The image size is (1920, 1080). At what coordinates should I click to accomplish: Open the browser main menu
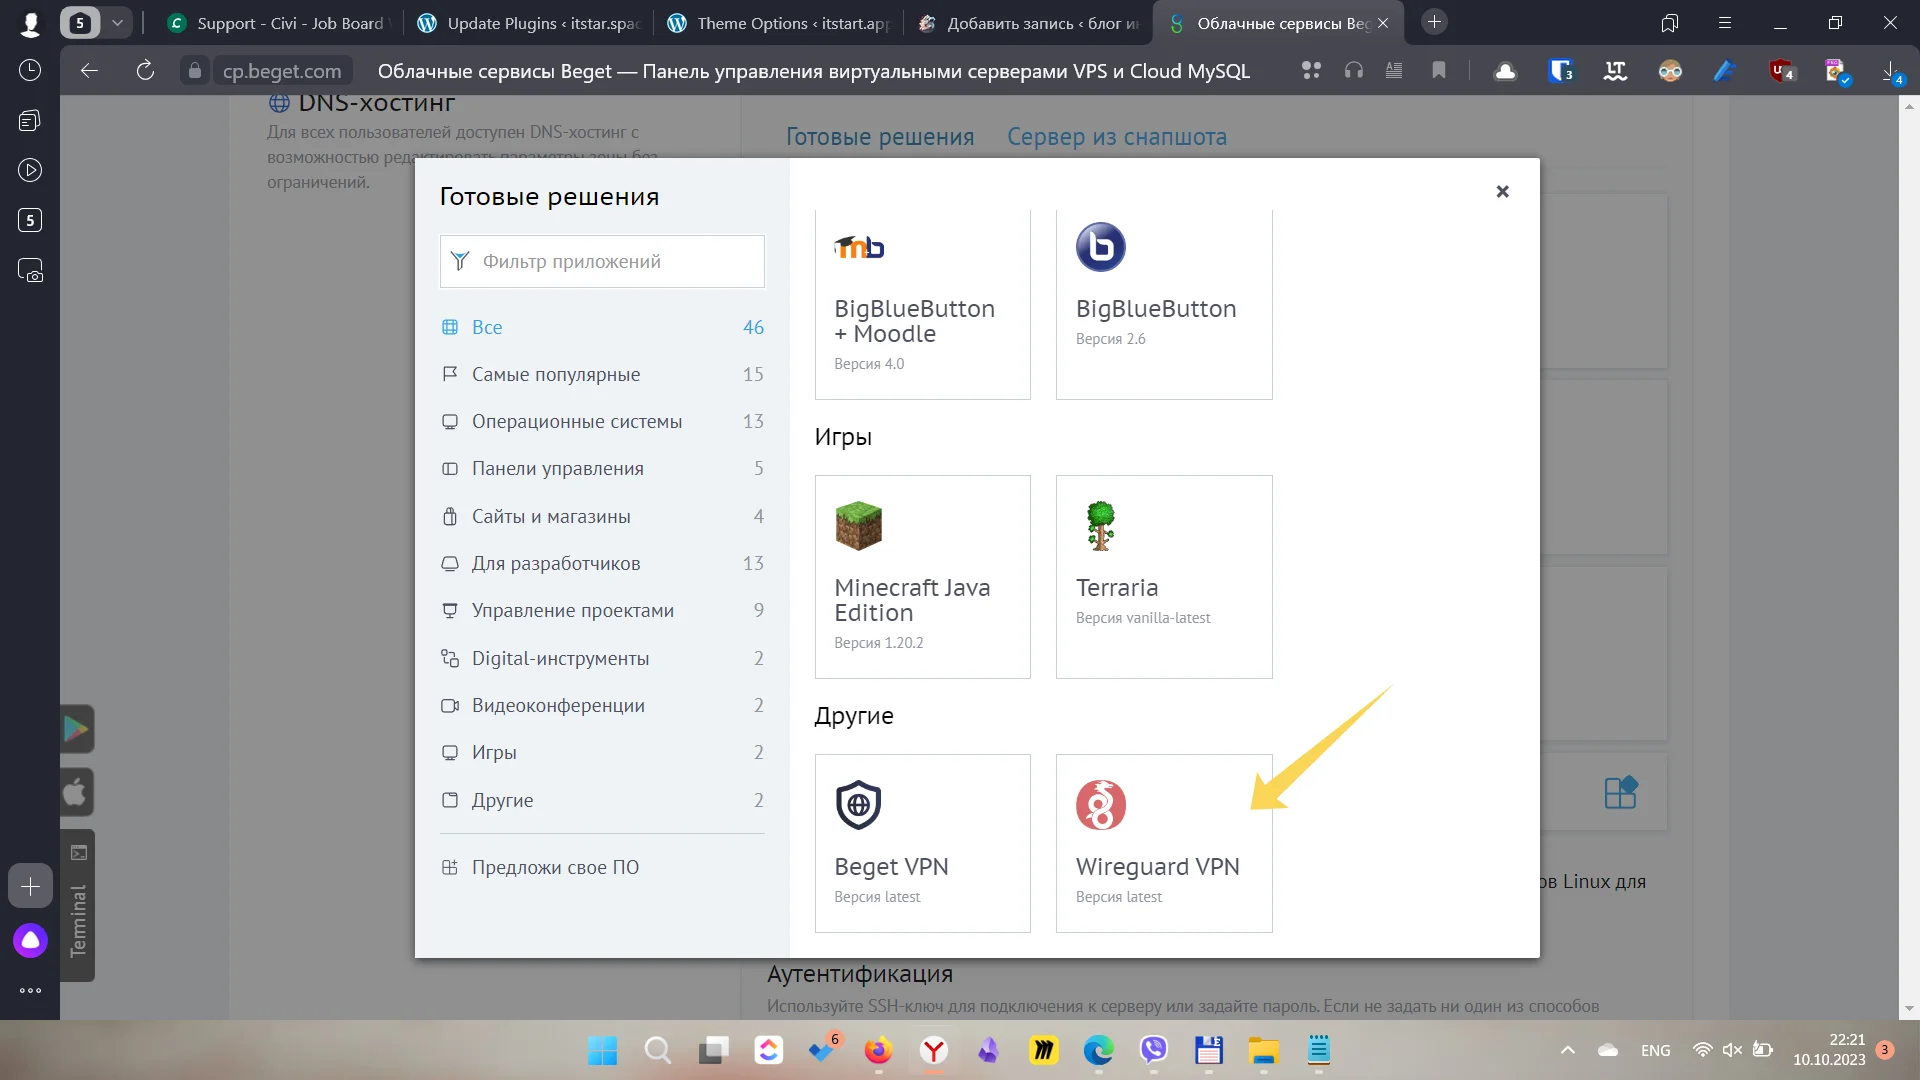click(1725, 23)
